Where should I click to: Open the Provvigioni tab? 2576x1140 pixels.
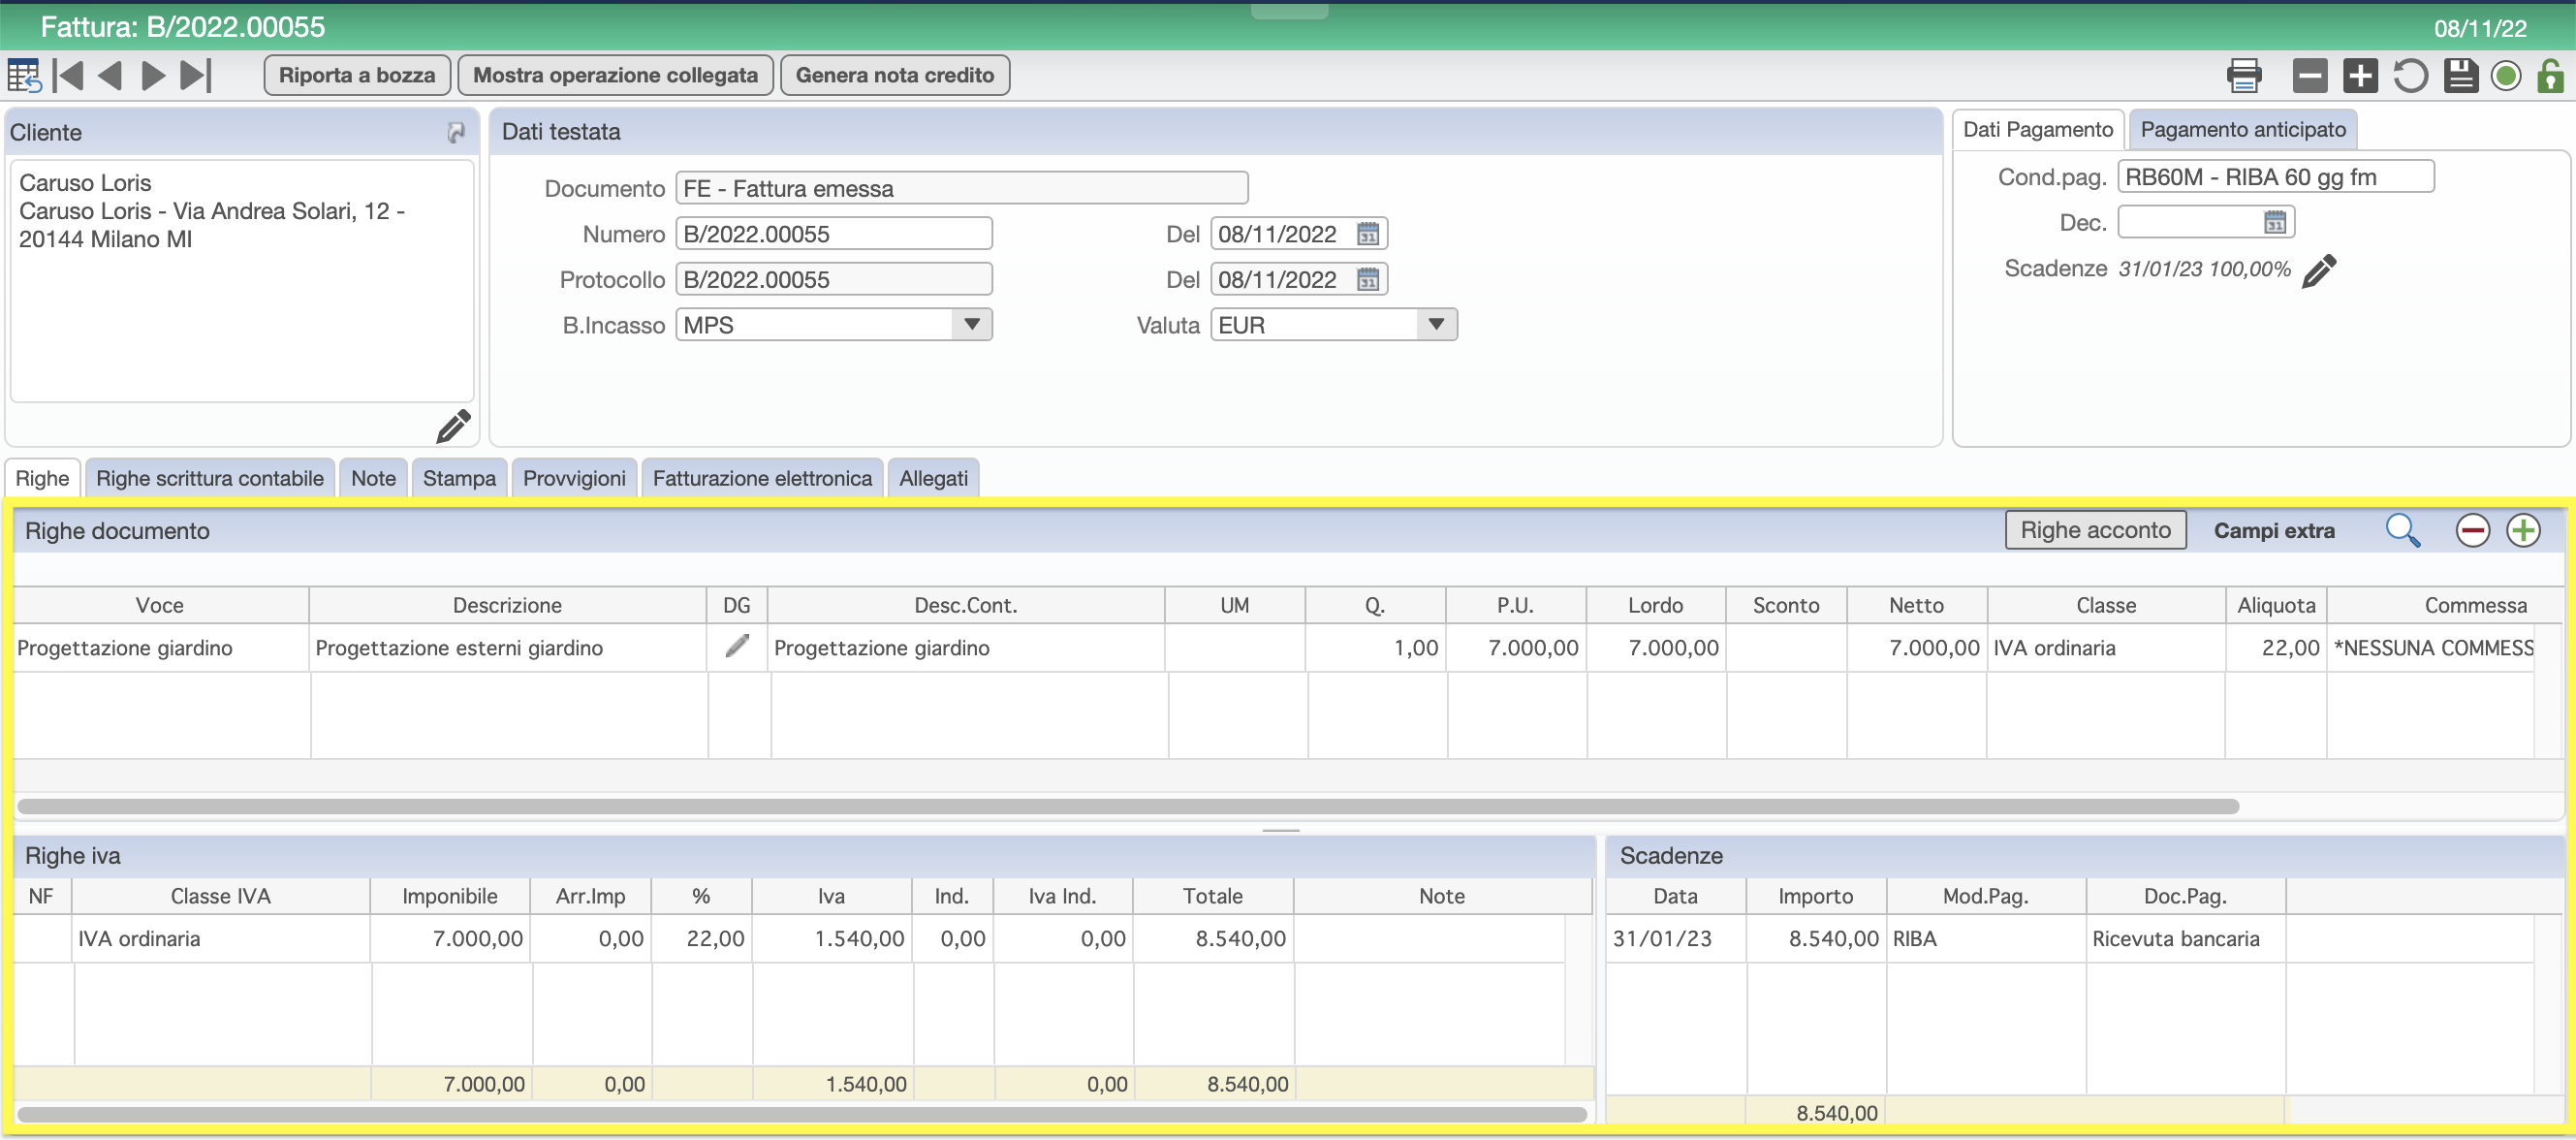[574, 478]
